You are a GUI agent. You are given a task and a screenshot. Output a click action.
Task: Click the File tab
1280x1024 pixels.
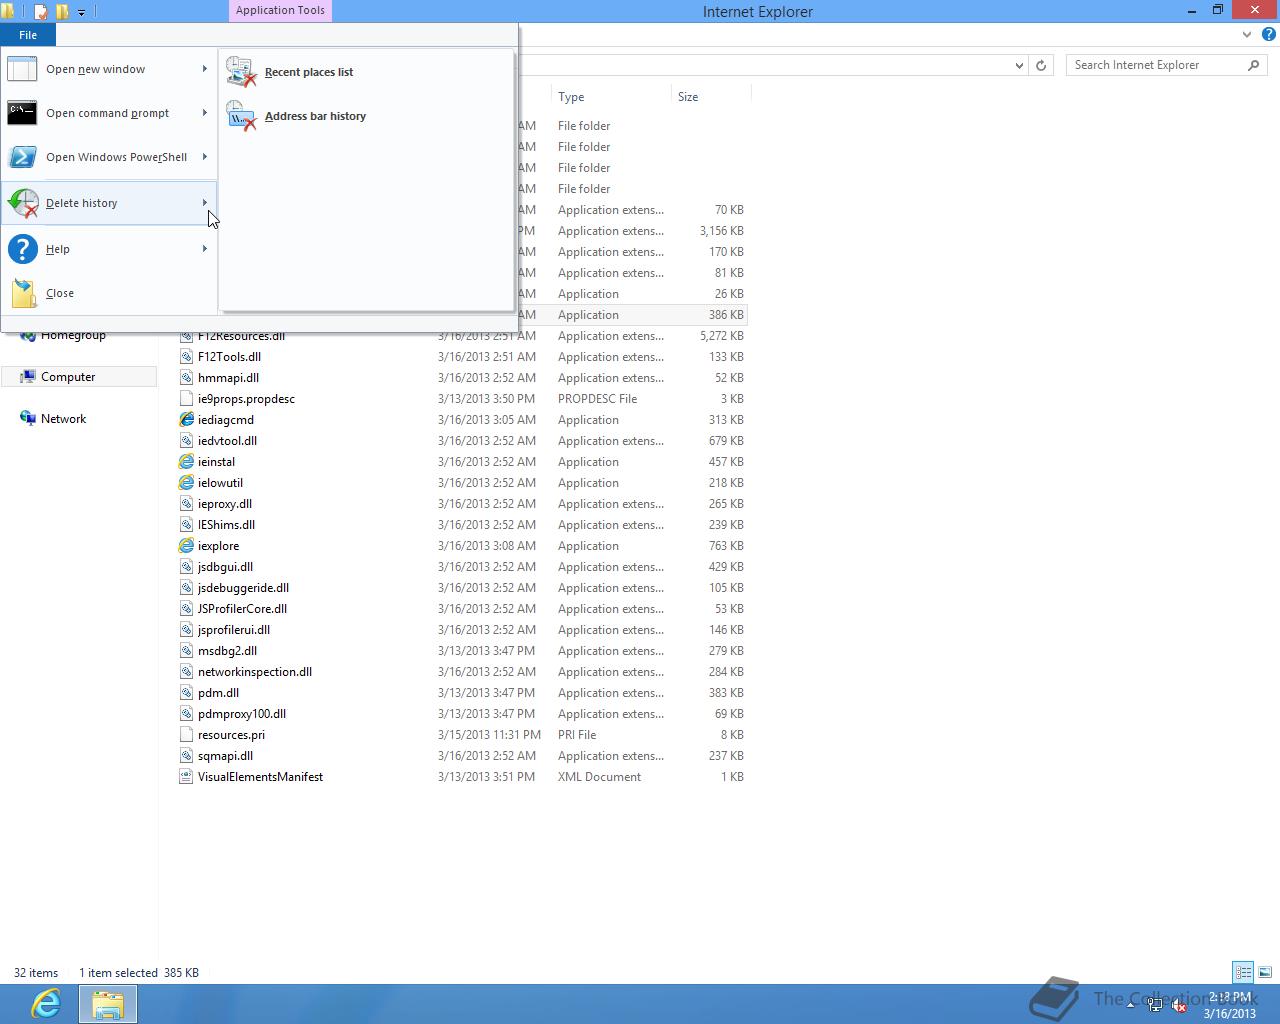coord(28,35)
